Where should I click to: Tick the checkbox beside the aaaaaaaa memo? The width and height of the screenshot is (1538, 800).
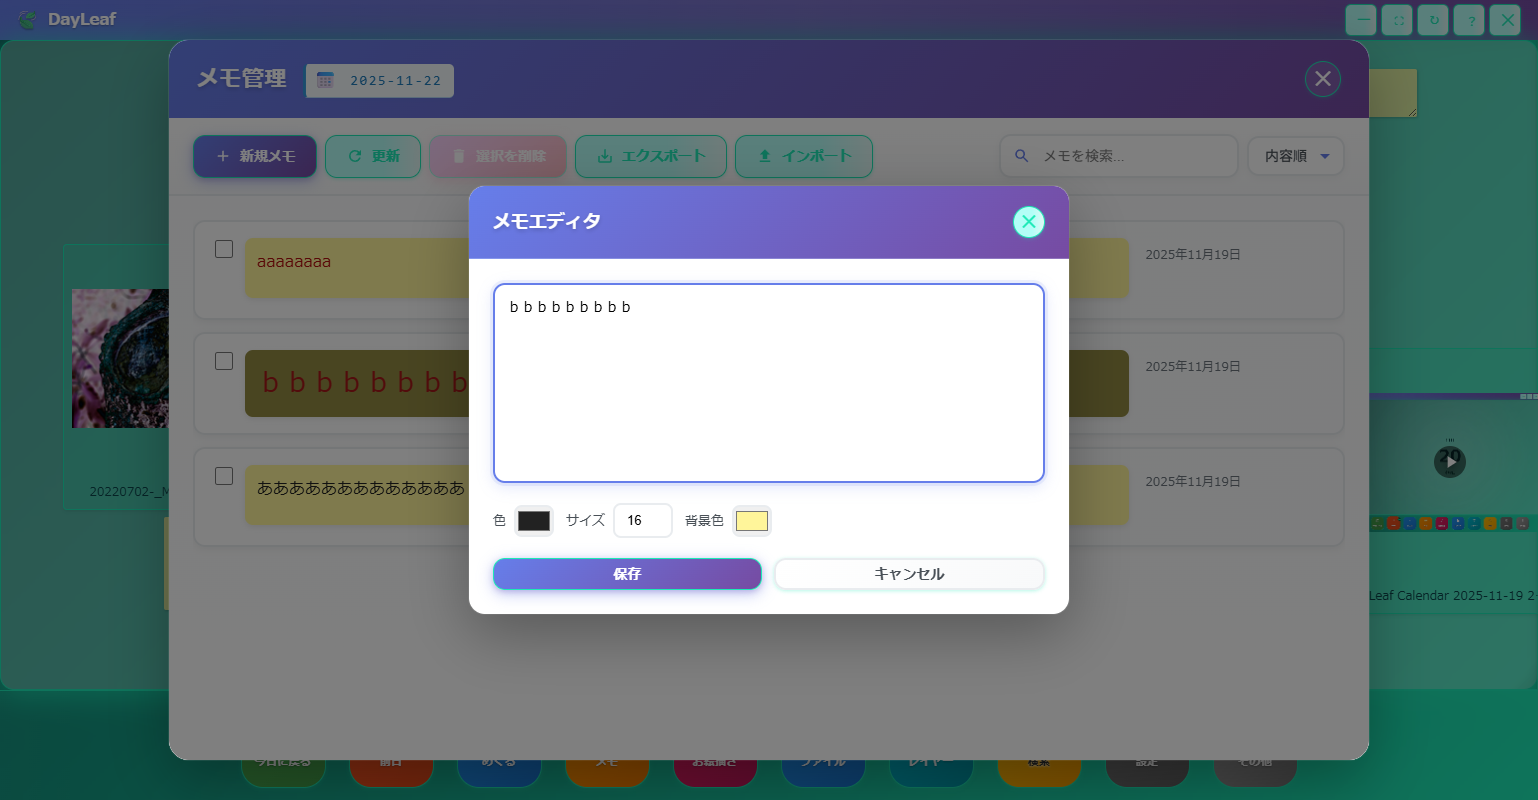pyautogui.click(x=224, y=249)
